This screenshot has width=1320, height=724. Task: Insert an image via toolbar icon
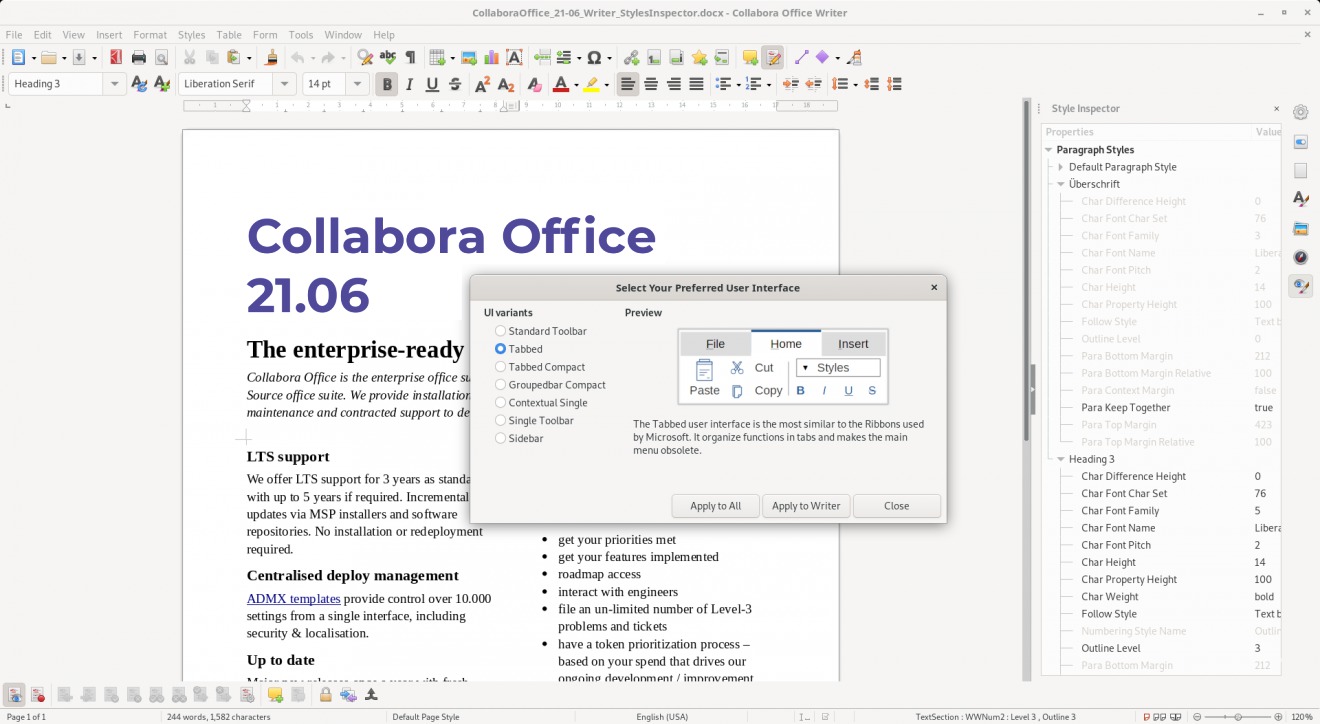click(x=468, y=58)
